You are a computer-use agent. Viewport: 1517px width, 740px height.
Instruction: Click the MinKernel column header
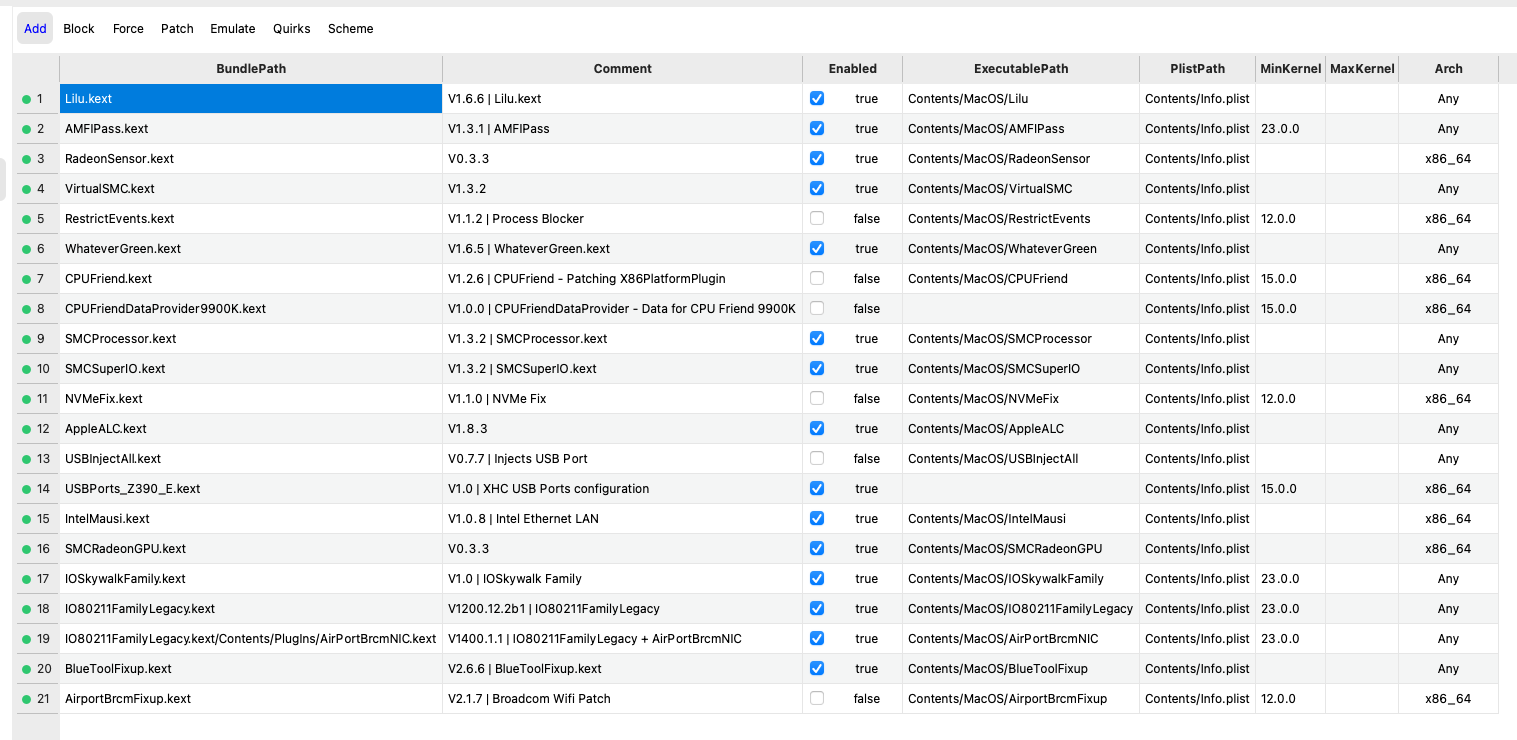[1290, 69]
